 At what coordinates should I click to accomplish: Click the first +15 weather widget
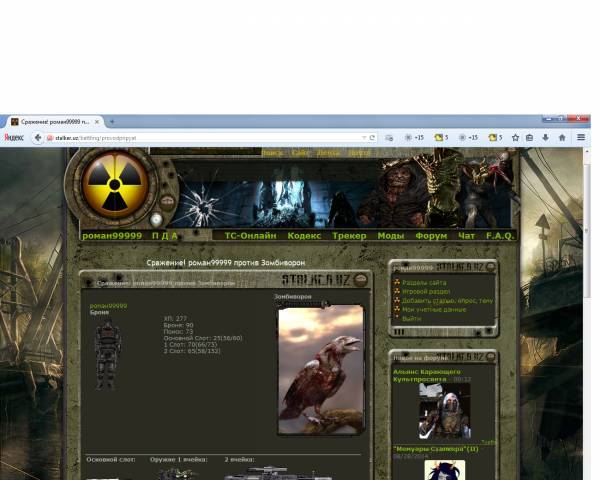[x=414, y=137]
